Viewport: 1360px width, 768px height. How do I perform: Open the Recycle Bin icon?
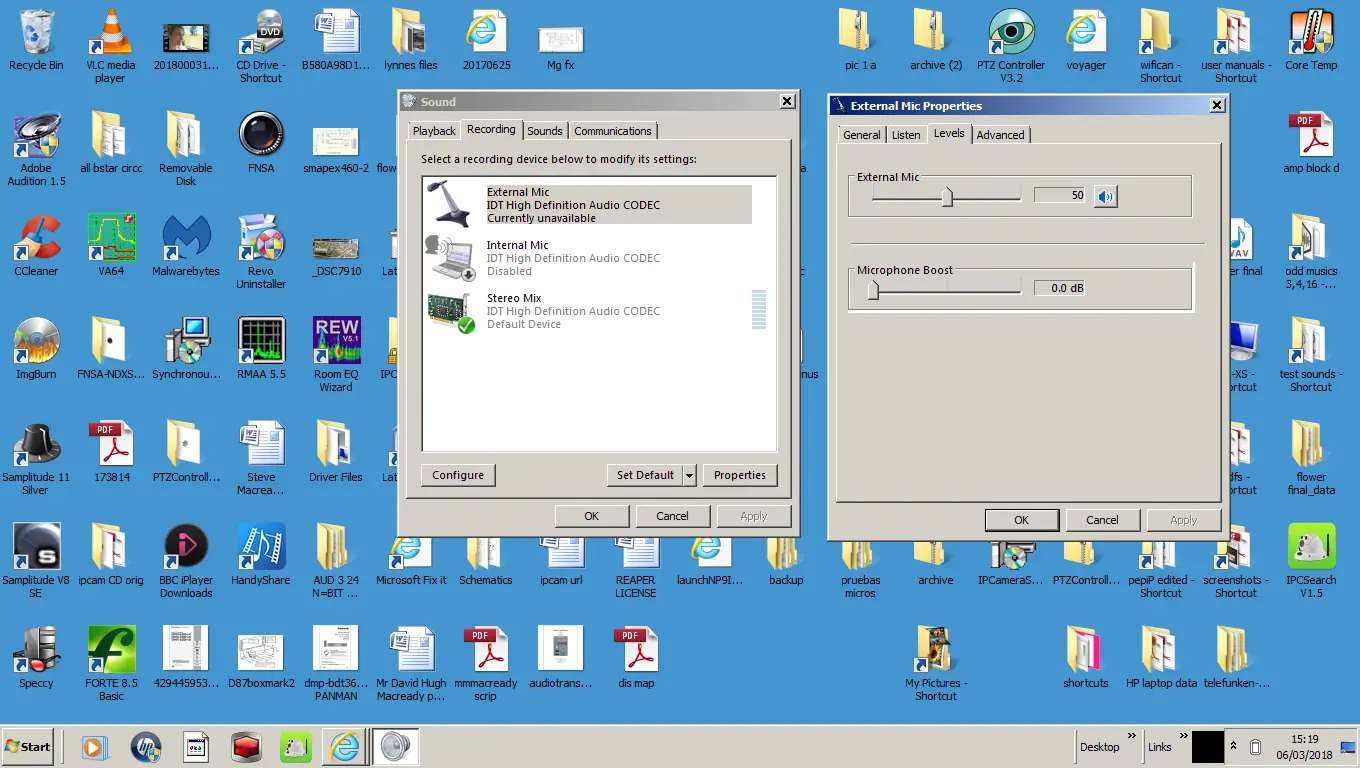coord(36,40)
